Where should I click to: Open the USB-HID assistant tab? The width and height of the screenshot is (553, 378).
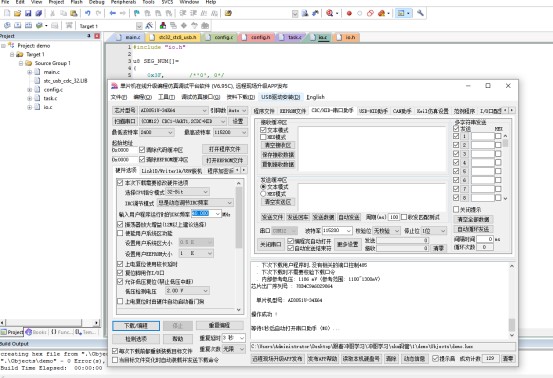click(373, 111)
